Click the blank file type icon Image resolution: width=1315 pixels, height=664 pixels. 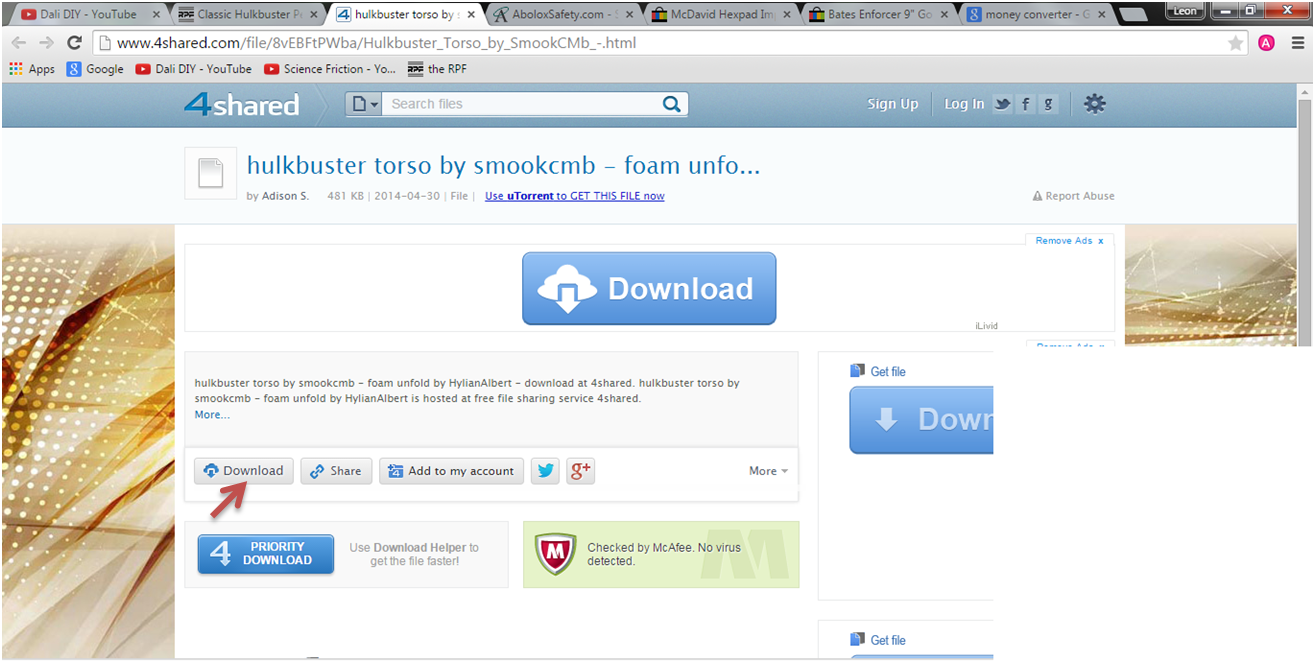pos(210,174)
